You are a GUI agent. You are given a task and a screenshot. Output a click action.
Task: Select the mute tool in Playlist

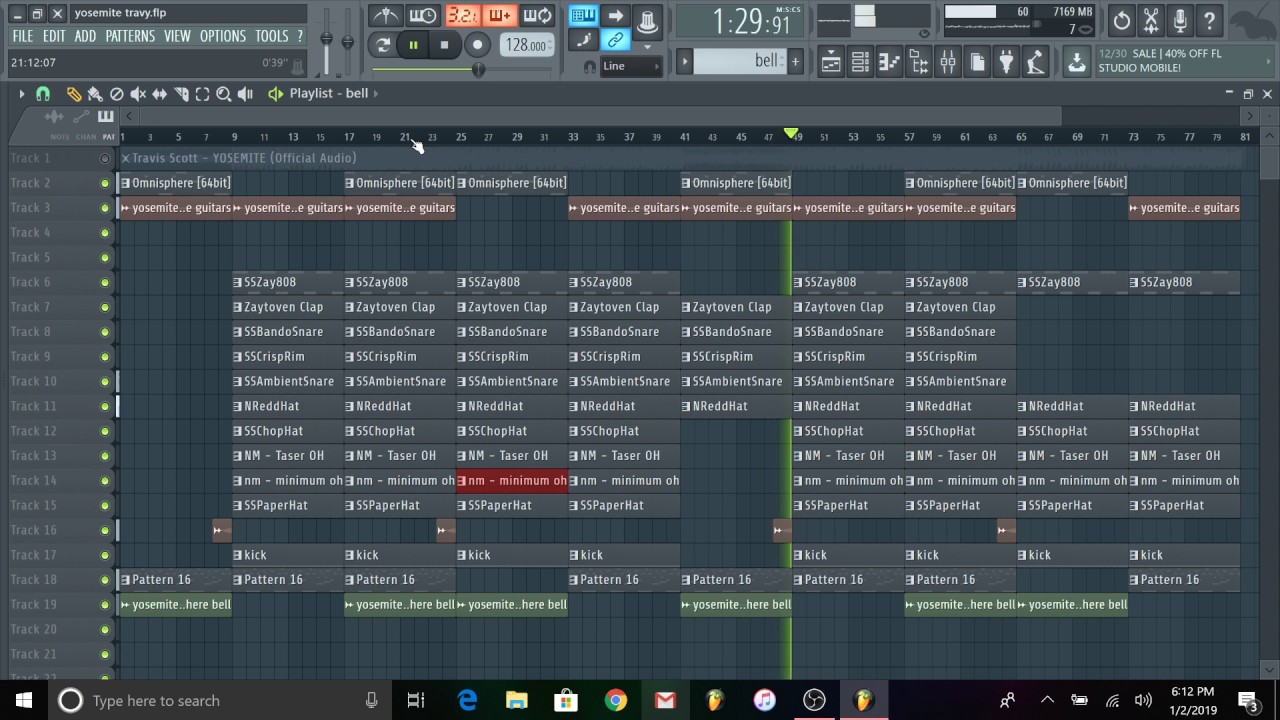coord(138,93)
